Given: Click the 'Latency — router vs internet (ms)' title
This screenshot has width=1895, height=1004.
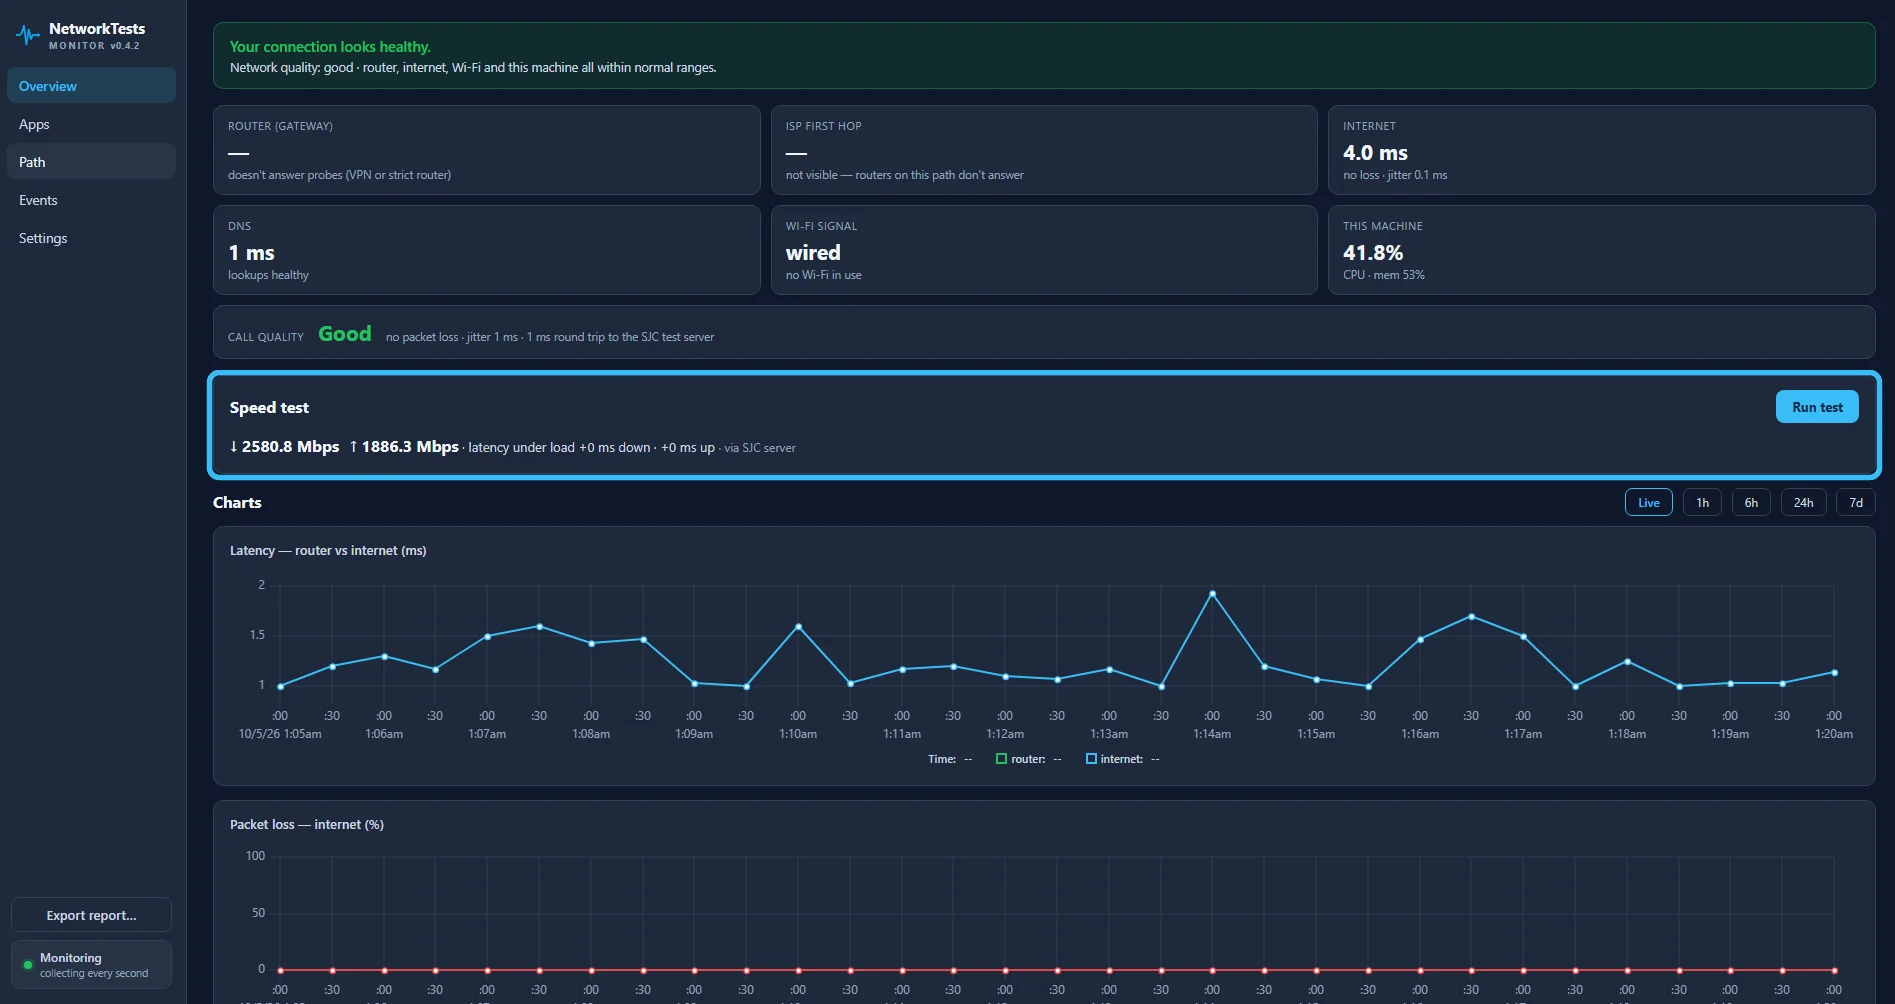Looking at the screenshot, I should point(328,551).
